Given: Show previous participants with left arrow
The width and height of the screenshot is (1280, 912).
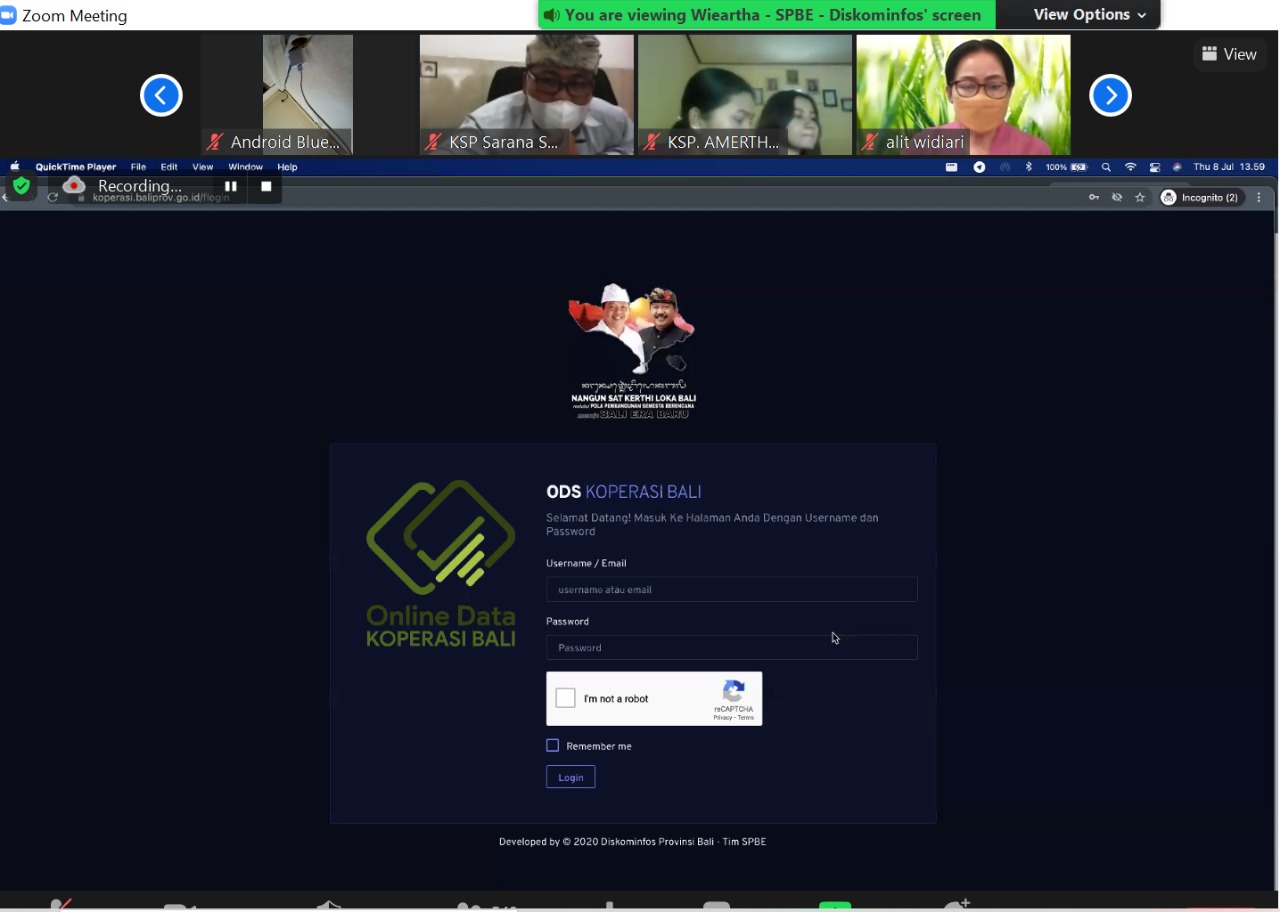Looking at the screenshot, I should 161,95.
